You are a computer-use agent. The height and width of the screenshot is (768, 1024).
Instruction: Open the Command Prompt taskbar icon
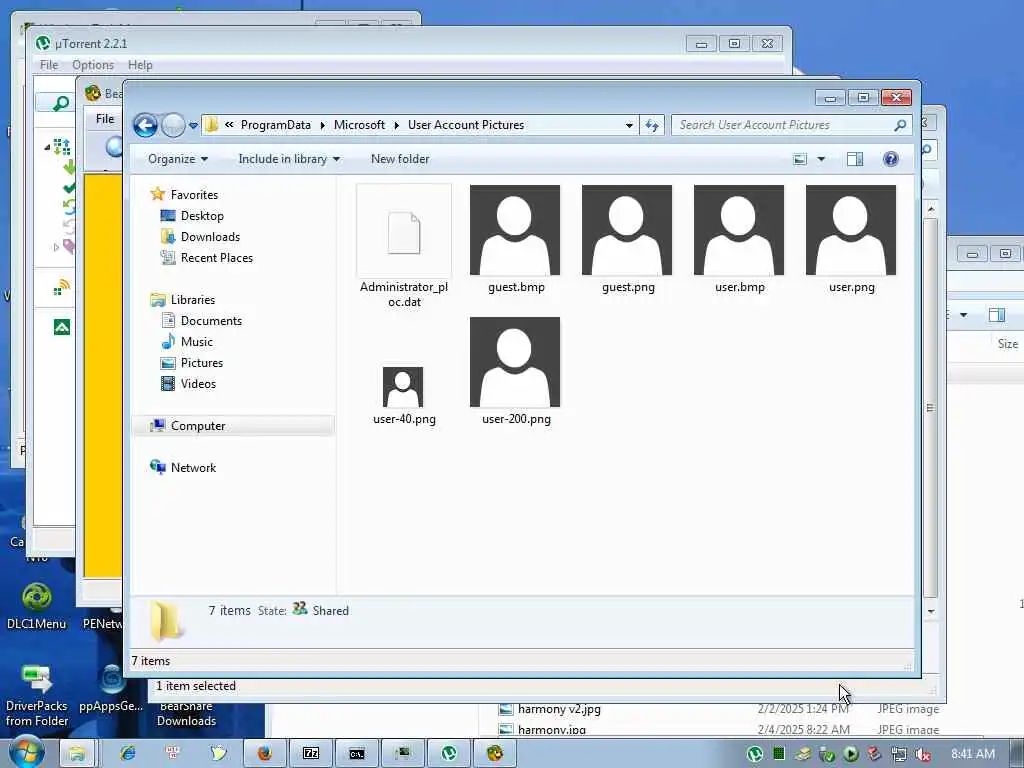click(x=357, y=754)
